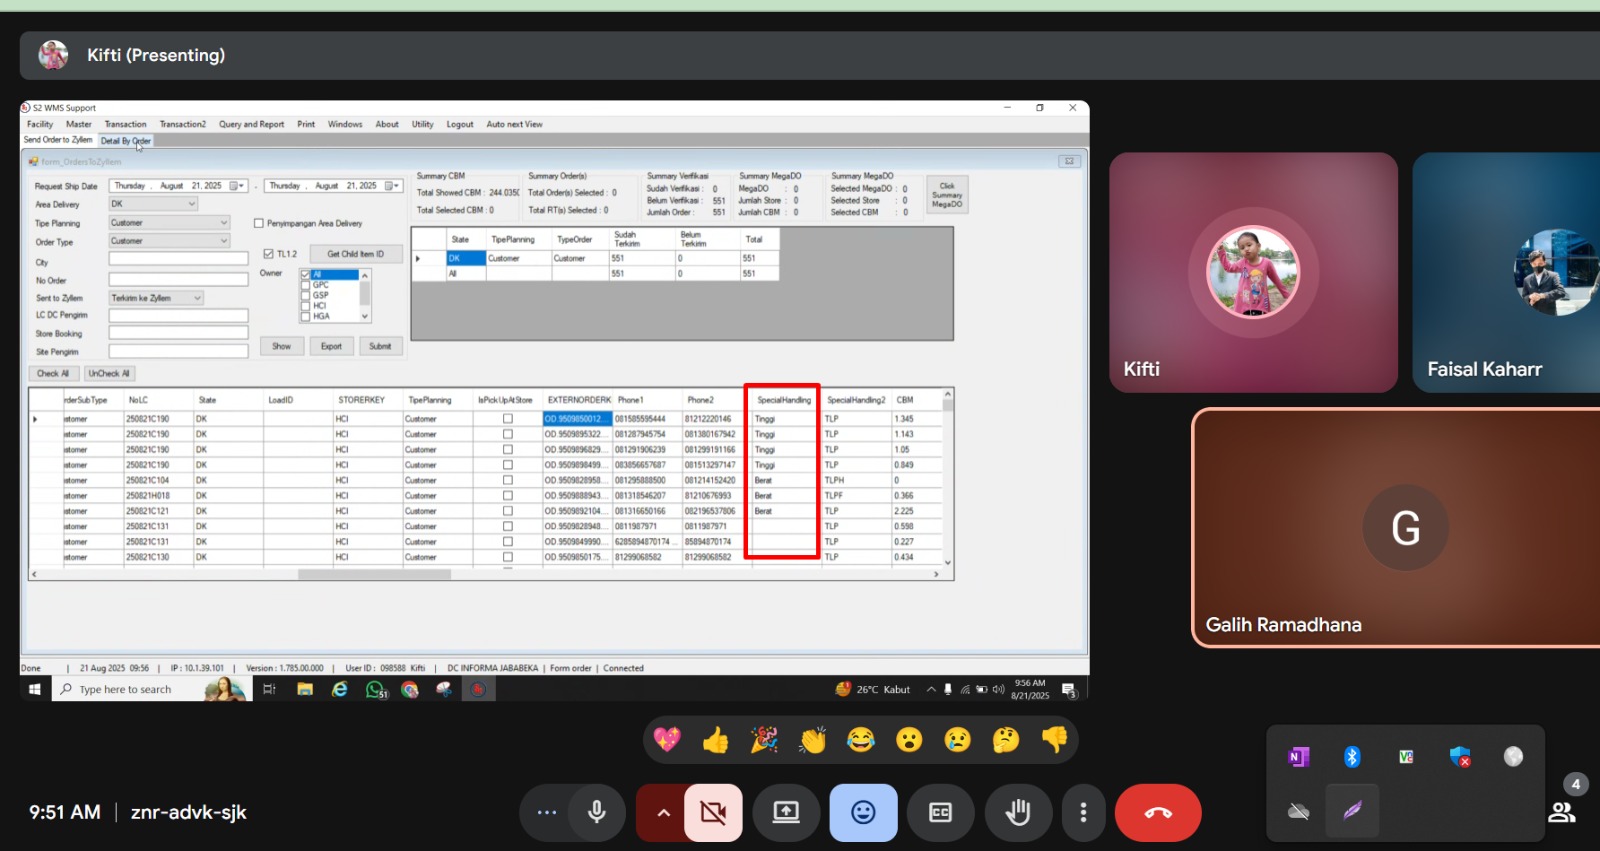Send the party popper reaction
The width and height of the screenshot is (1600, 851).
coord(764,740)
